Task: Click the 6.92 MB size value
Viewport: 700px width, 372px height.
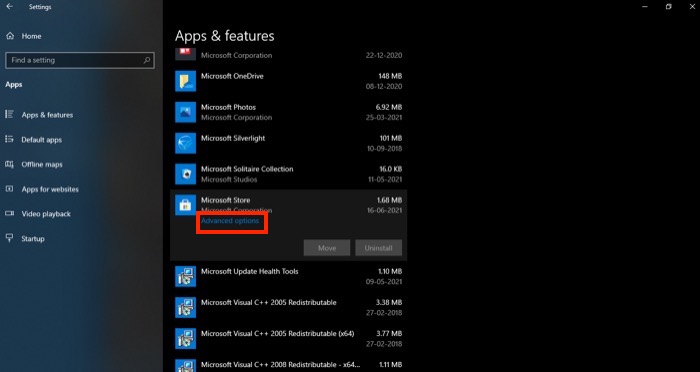Action: pos(388,107)
